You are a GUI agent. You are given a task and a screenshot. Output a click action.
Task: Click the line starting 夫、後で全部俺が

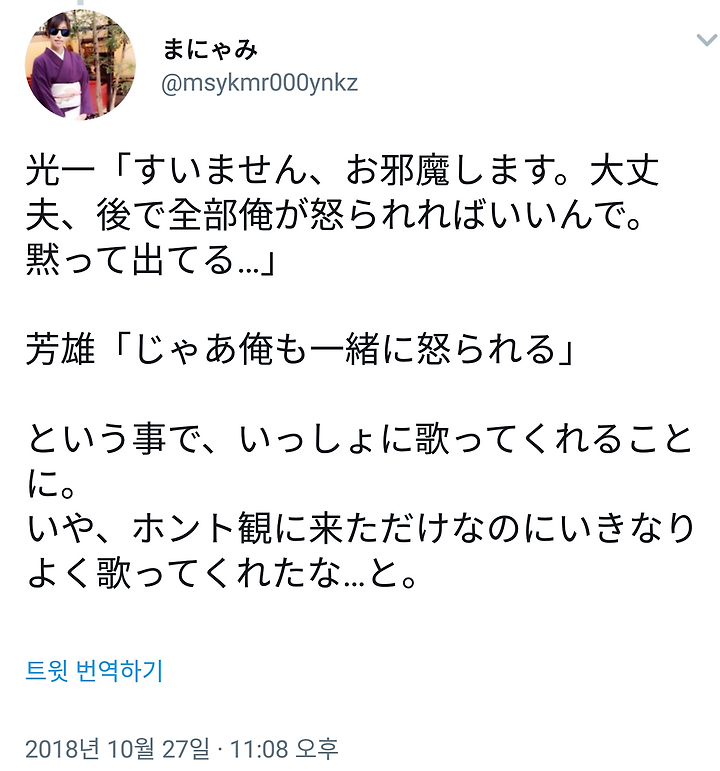click(x=333, y=215)
